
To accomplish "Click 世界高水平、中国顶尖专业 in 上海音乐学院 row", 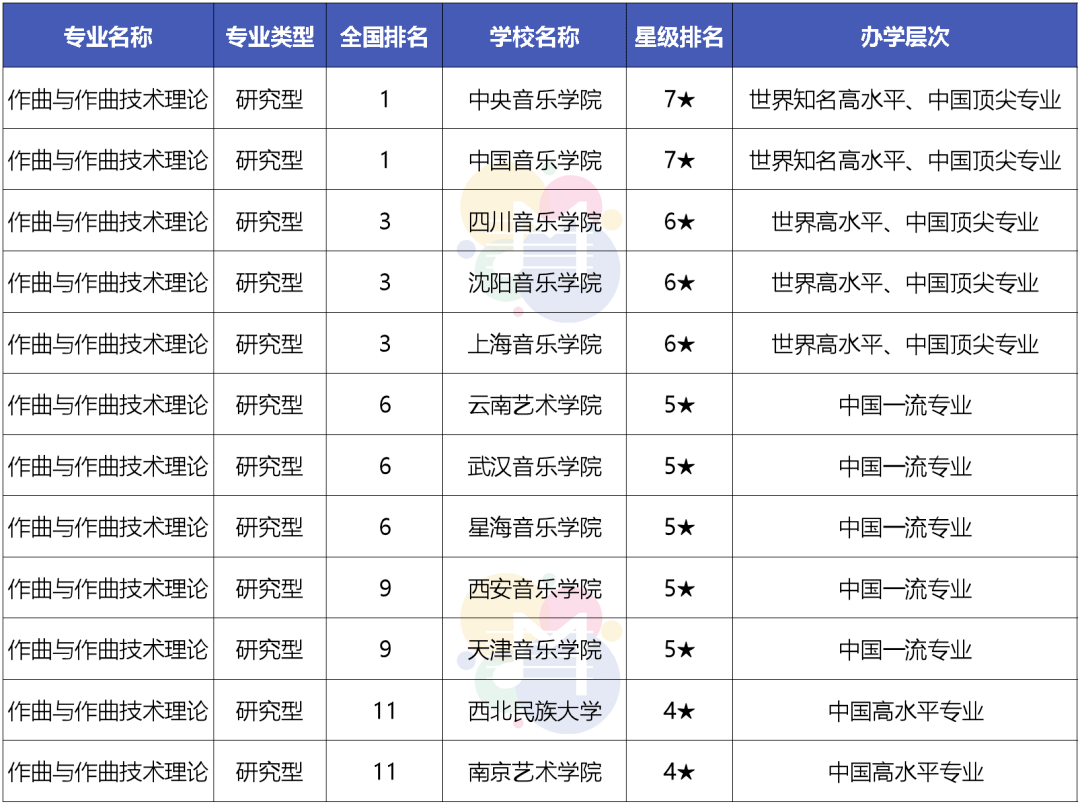I will click(x=905, y=344).
